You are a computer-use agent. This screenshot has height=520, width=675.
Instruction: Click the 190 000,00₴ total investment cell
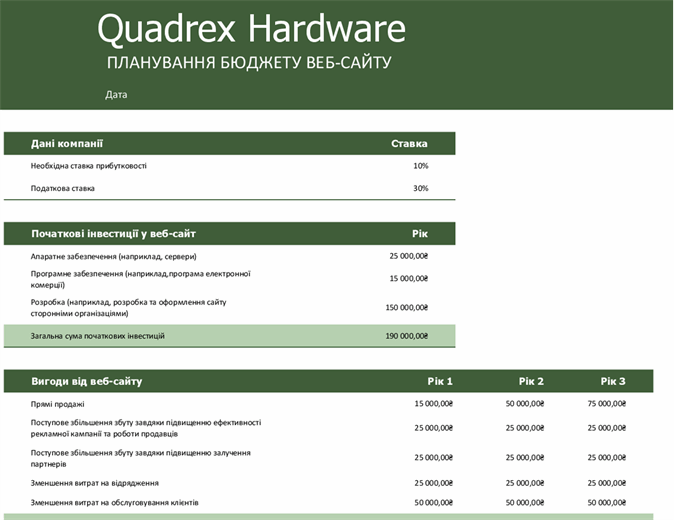point(406,336)
